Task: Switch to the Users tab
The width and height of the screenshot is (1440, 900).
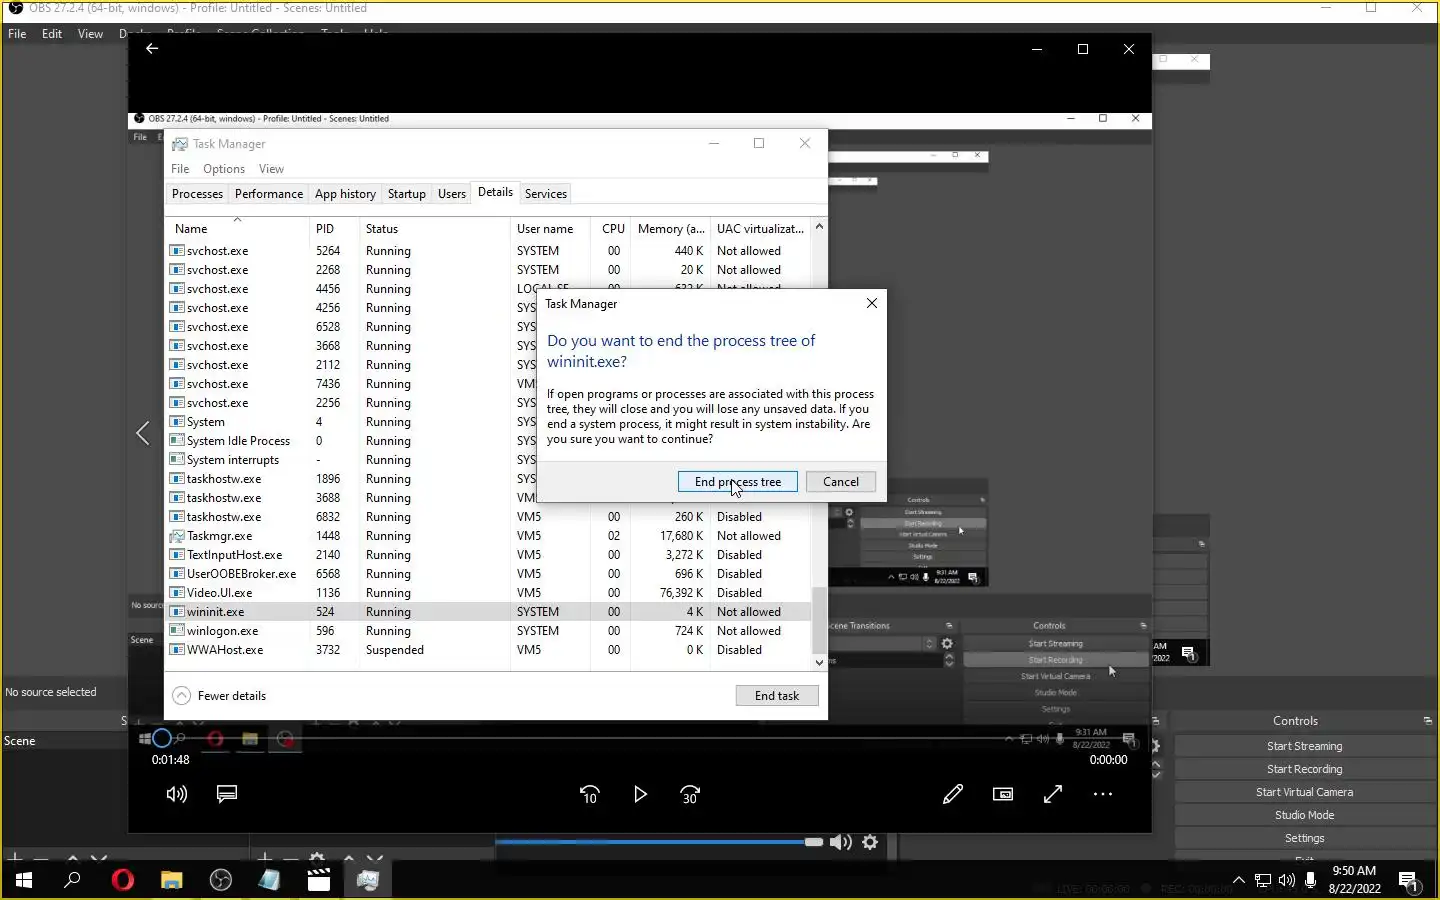Action: click(x=452, y=194)
